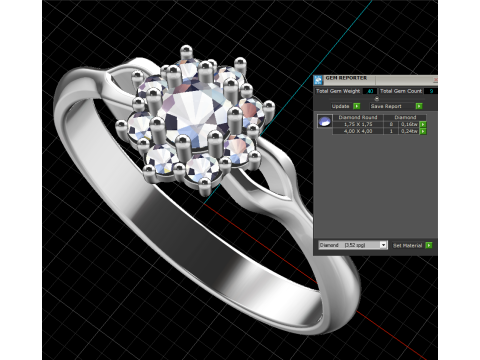480x360 pixels.
Task: Close the Gem Reporter panel
Action: [435, 80]
